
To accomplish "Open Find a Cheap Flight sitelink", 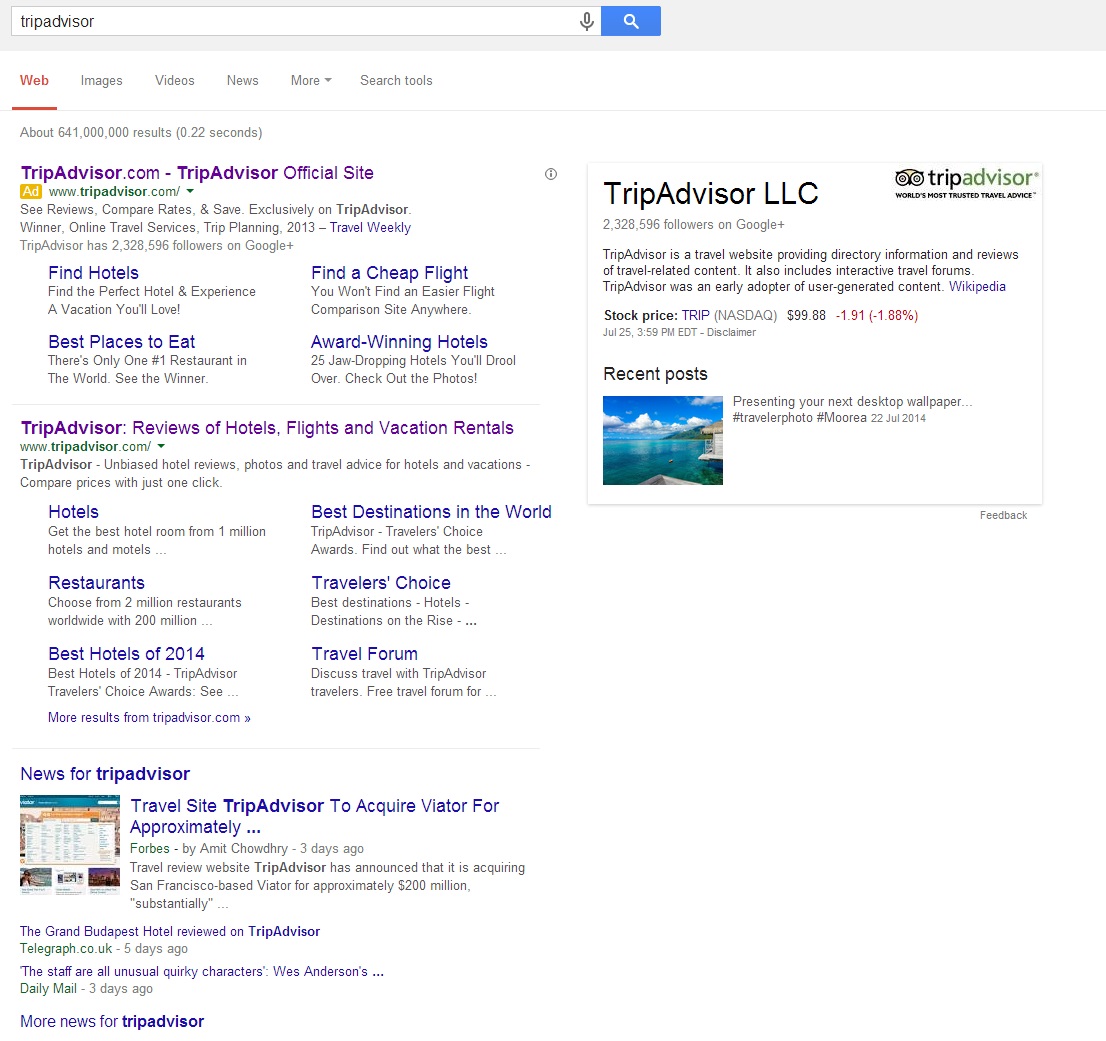I will (x=389, y=273).
